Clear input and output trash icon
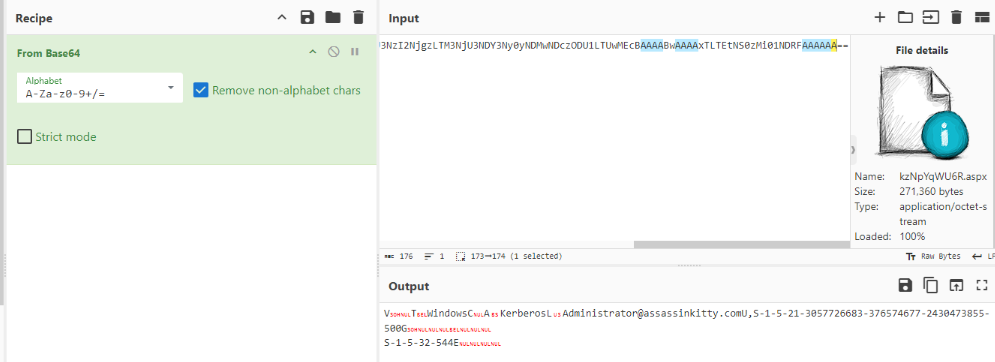Image resolution: width=995 pixels, height=362 pixels. pos(956,18)
